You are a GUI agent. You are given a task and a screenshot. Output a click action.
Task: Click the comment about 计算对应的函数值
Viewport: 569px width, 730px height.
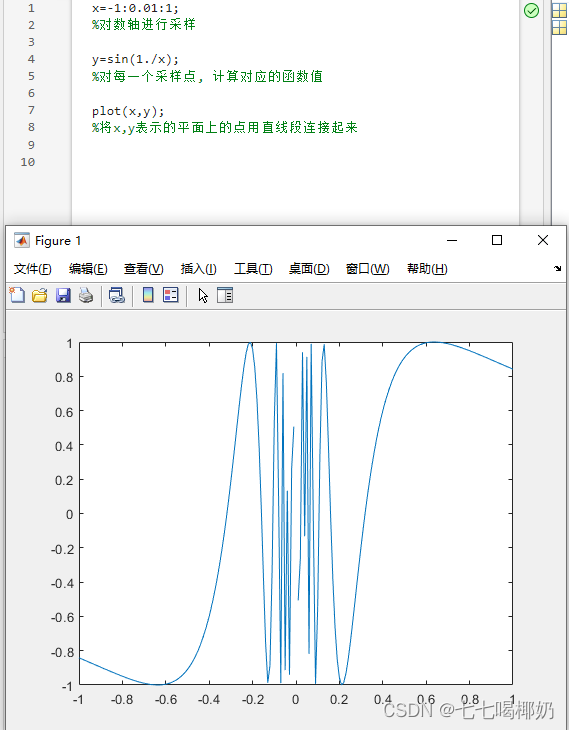(207, 76)
